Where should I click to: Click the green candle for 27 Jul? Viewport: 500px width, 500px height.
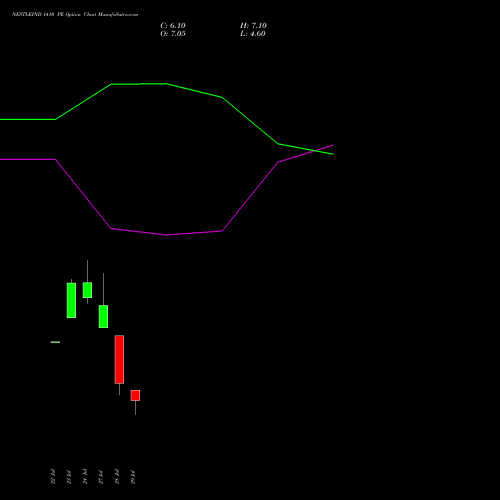coord(103,316)
